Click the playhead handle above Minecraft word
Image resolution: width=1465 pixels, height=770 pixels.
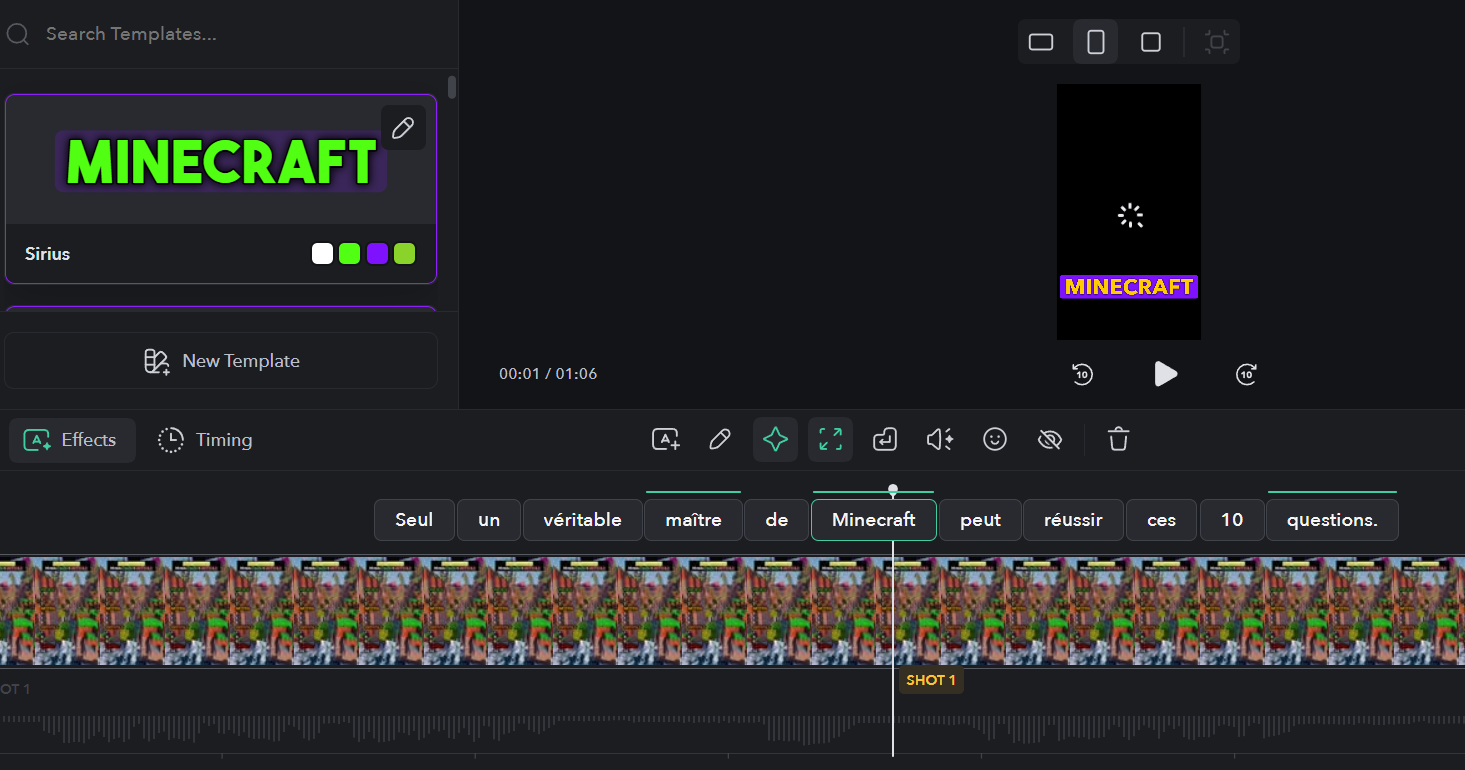click(893, 490)
